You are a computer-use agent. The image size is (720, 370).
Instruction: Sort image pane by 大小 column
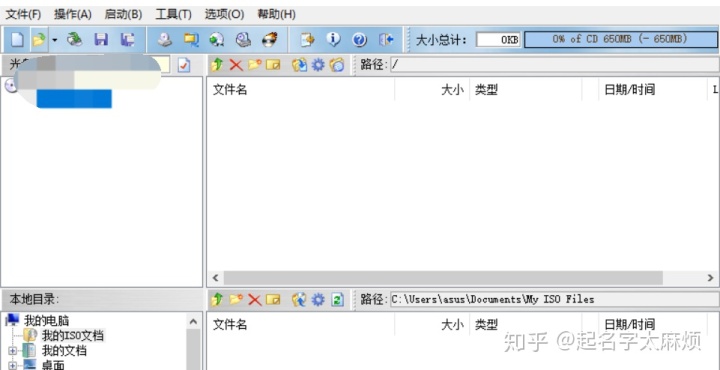tap(432, 90)
